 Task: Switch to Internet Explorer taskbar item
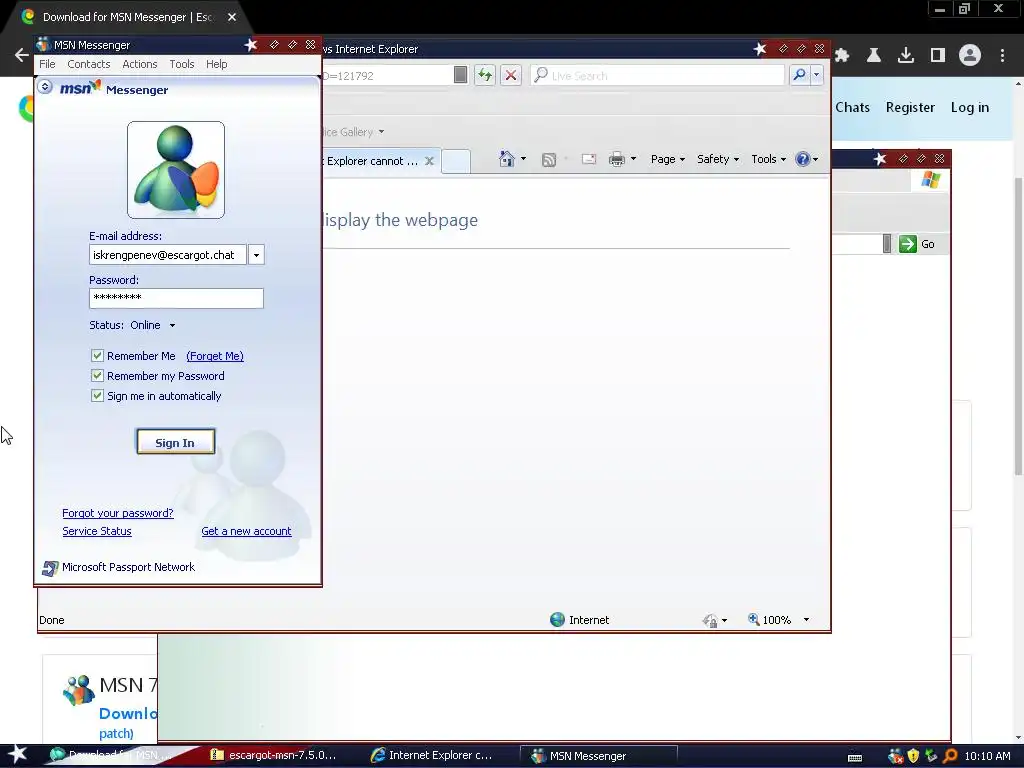[x=431, y=755]
